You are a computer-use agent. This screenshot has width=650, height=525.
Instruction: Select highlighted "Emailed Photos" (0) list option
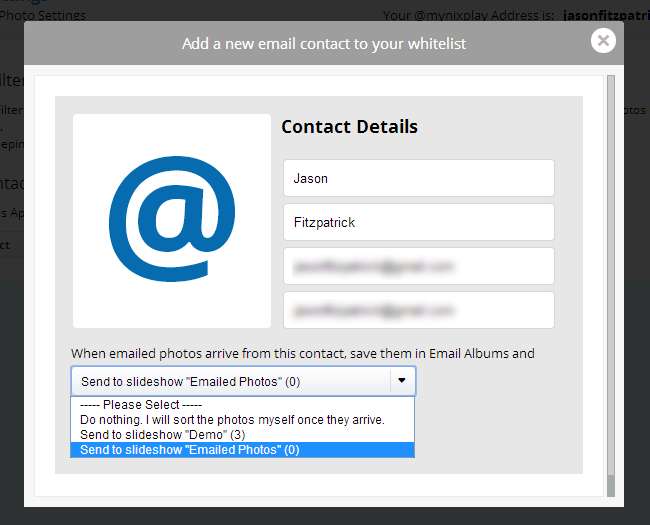[x=190, y=450]
